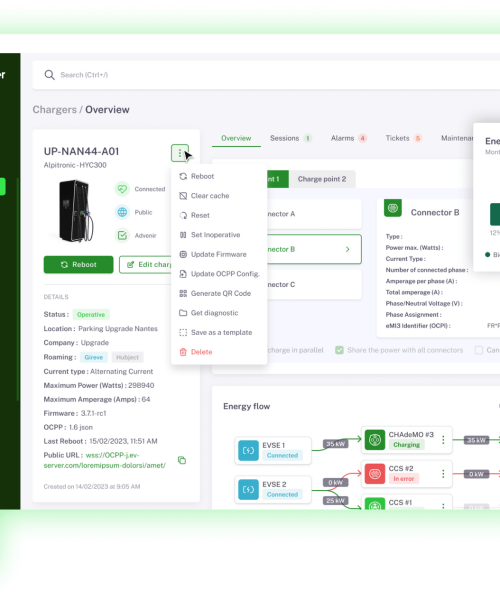
Task: Click the Clear cache icon
Action: pyautogui.click(x=183, y=196)
